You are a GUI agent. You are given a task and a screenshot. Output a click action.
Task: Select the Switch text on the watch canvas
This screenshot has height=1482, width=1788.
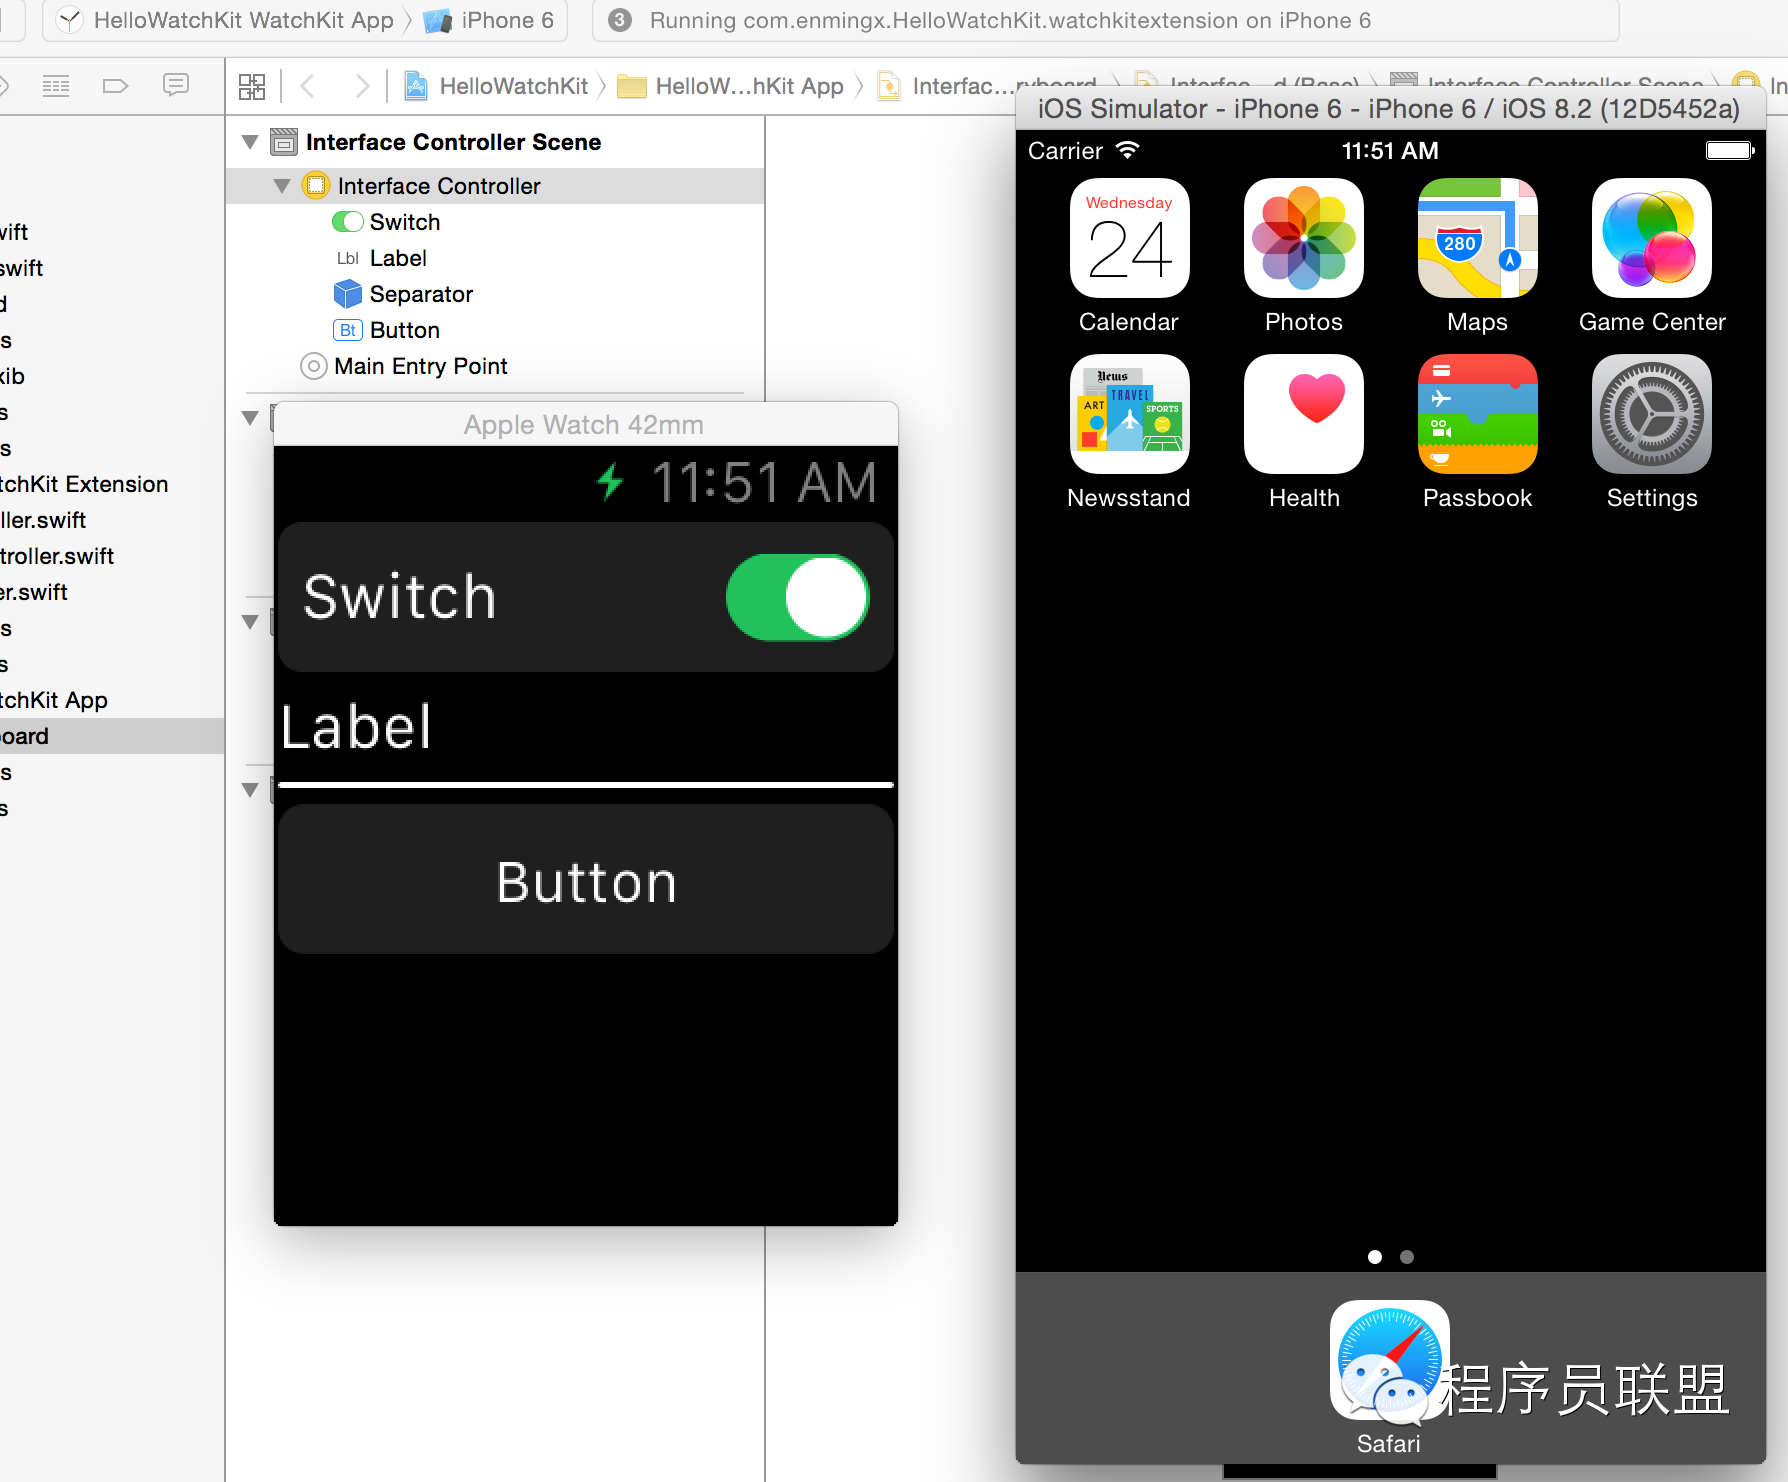click(x=400, y=597)
